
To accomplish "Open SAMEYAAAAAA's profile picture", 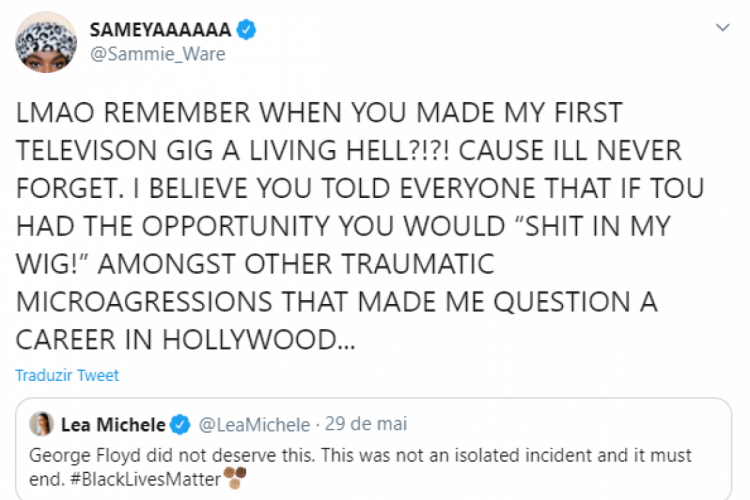I will click(42, 39).
